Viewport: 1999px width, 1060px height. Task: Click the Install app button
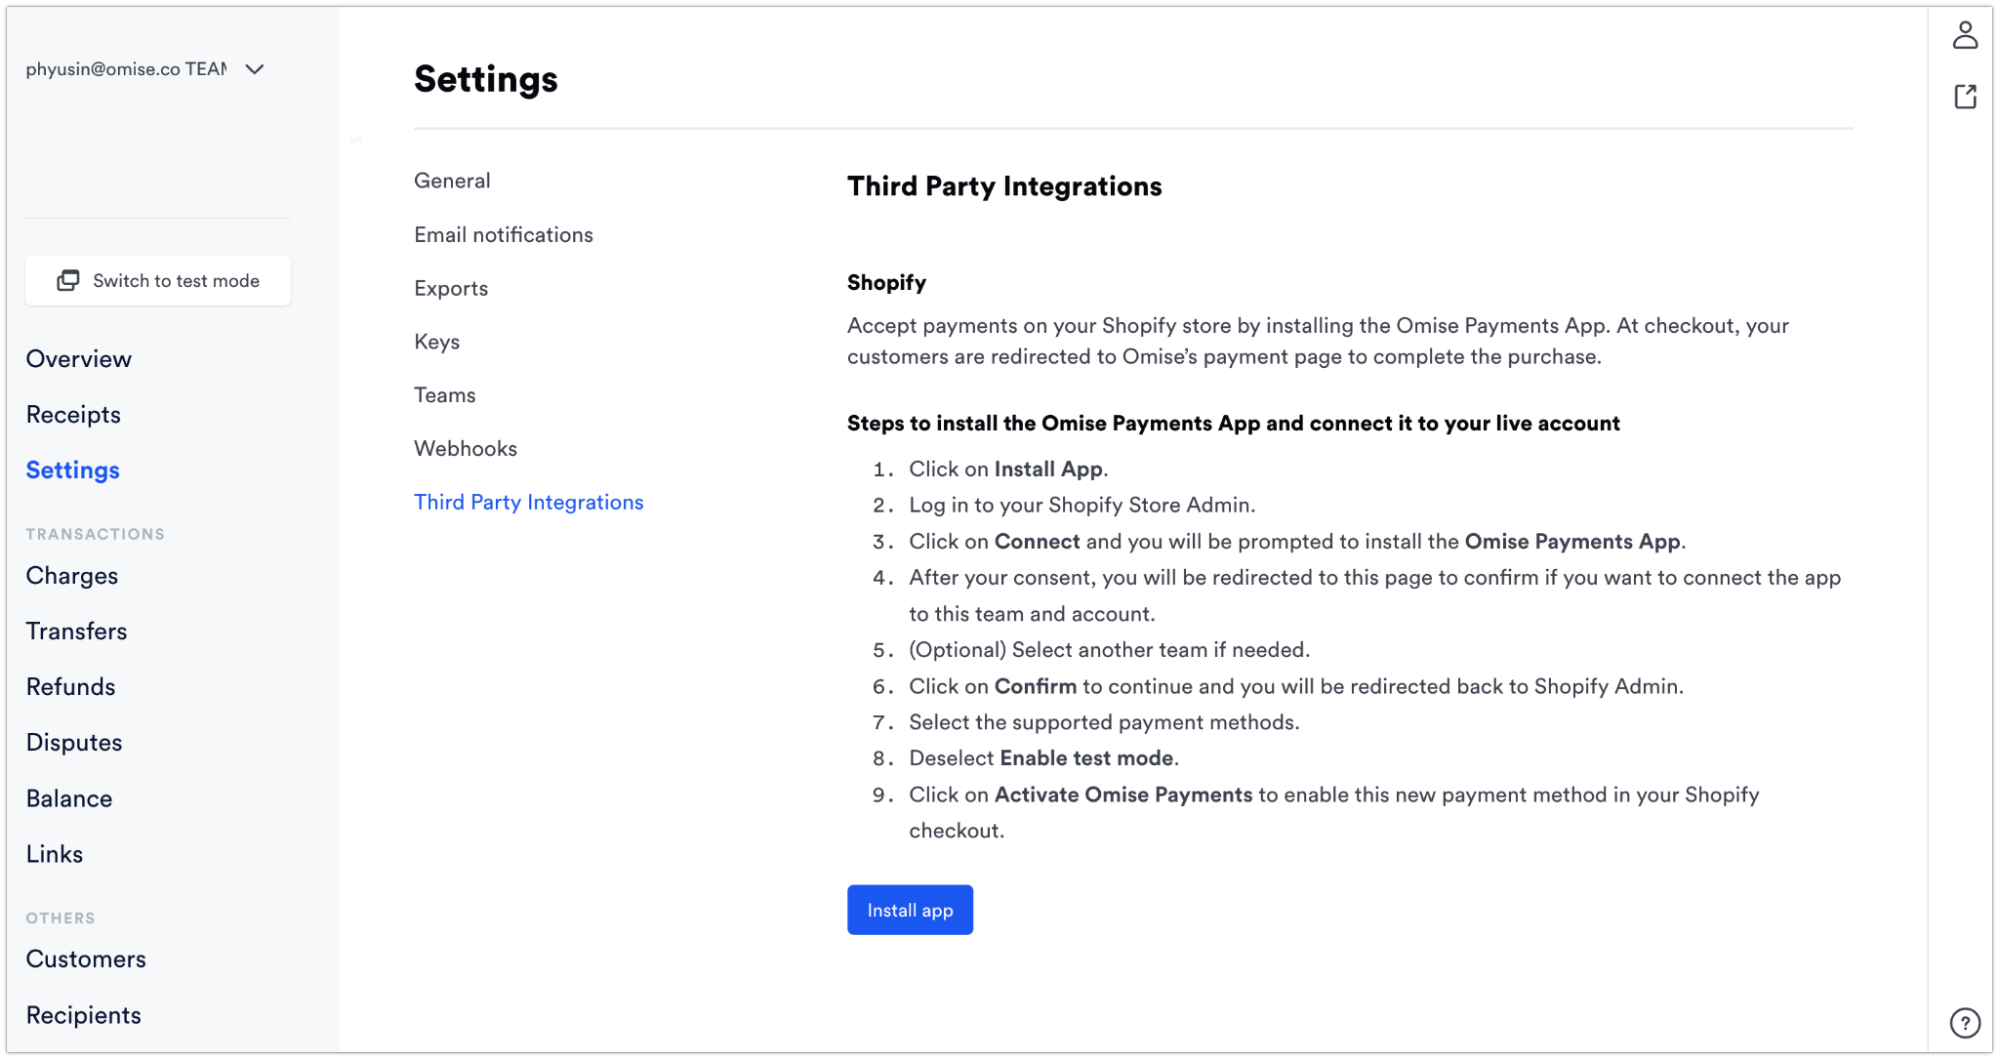(909, 909)
